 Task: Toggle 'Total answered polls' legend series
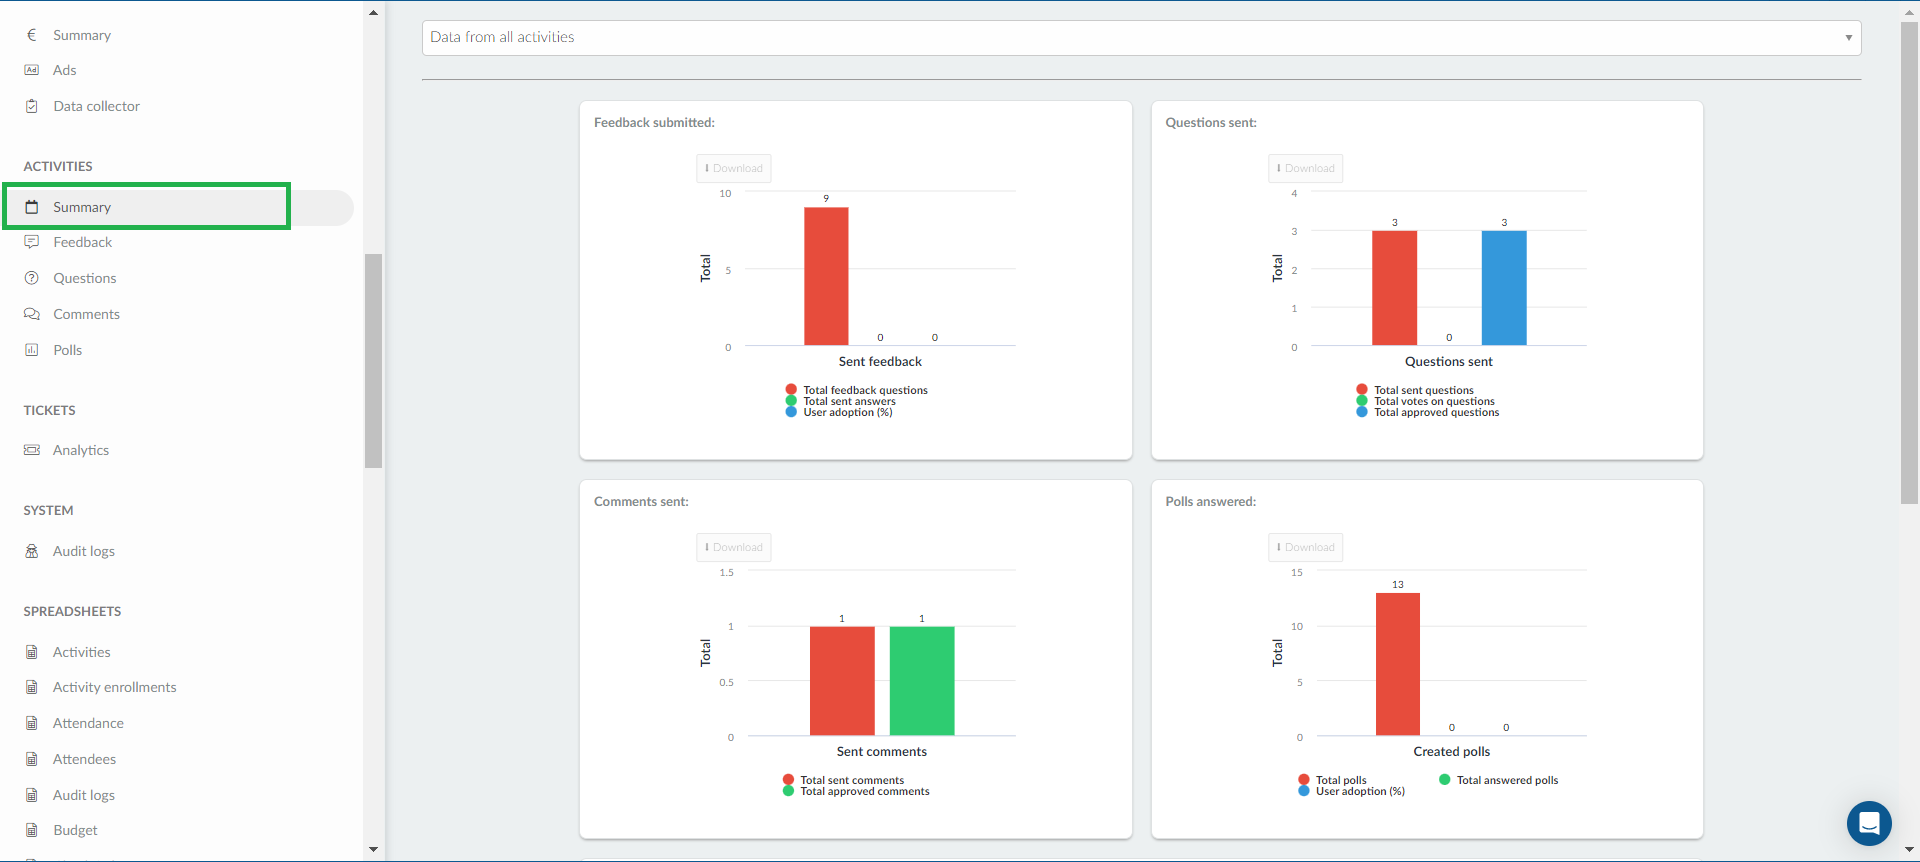click(1499, 780)
